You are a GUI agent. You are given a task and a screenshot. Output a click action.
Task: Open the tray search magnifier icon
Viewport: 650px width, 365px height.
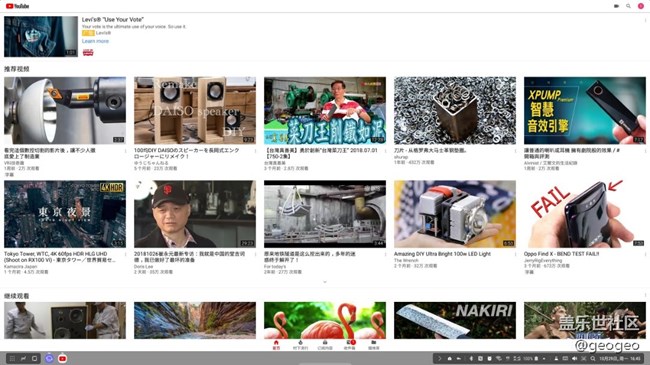(x=593, y=358)
